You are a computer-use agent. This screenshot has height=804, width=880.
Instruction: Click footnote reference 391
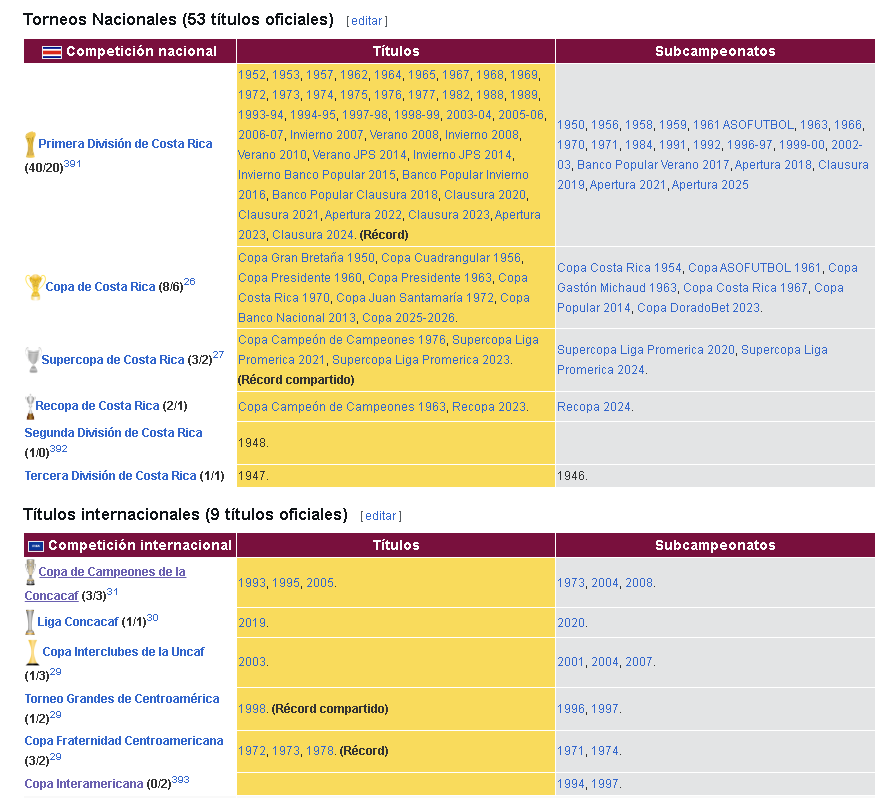click(x=72, y=164)
